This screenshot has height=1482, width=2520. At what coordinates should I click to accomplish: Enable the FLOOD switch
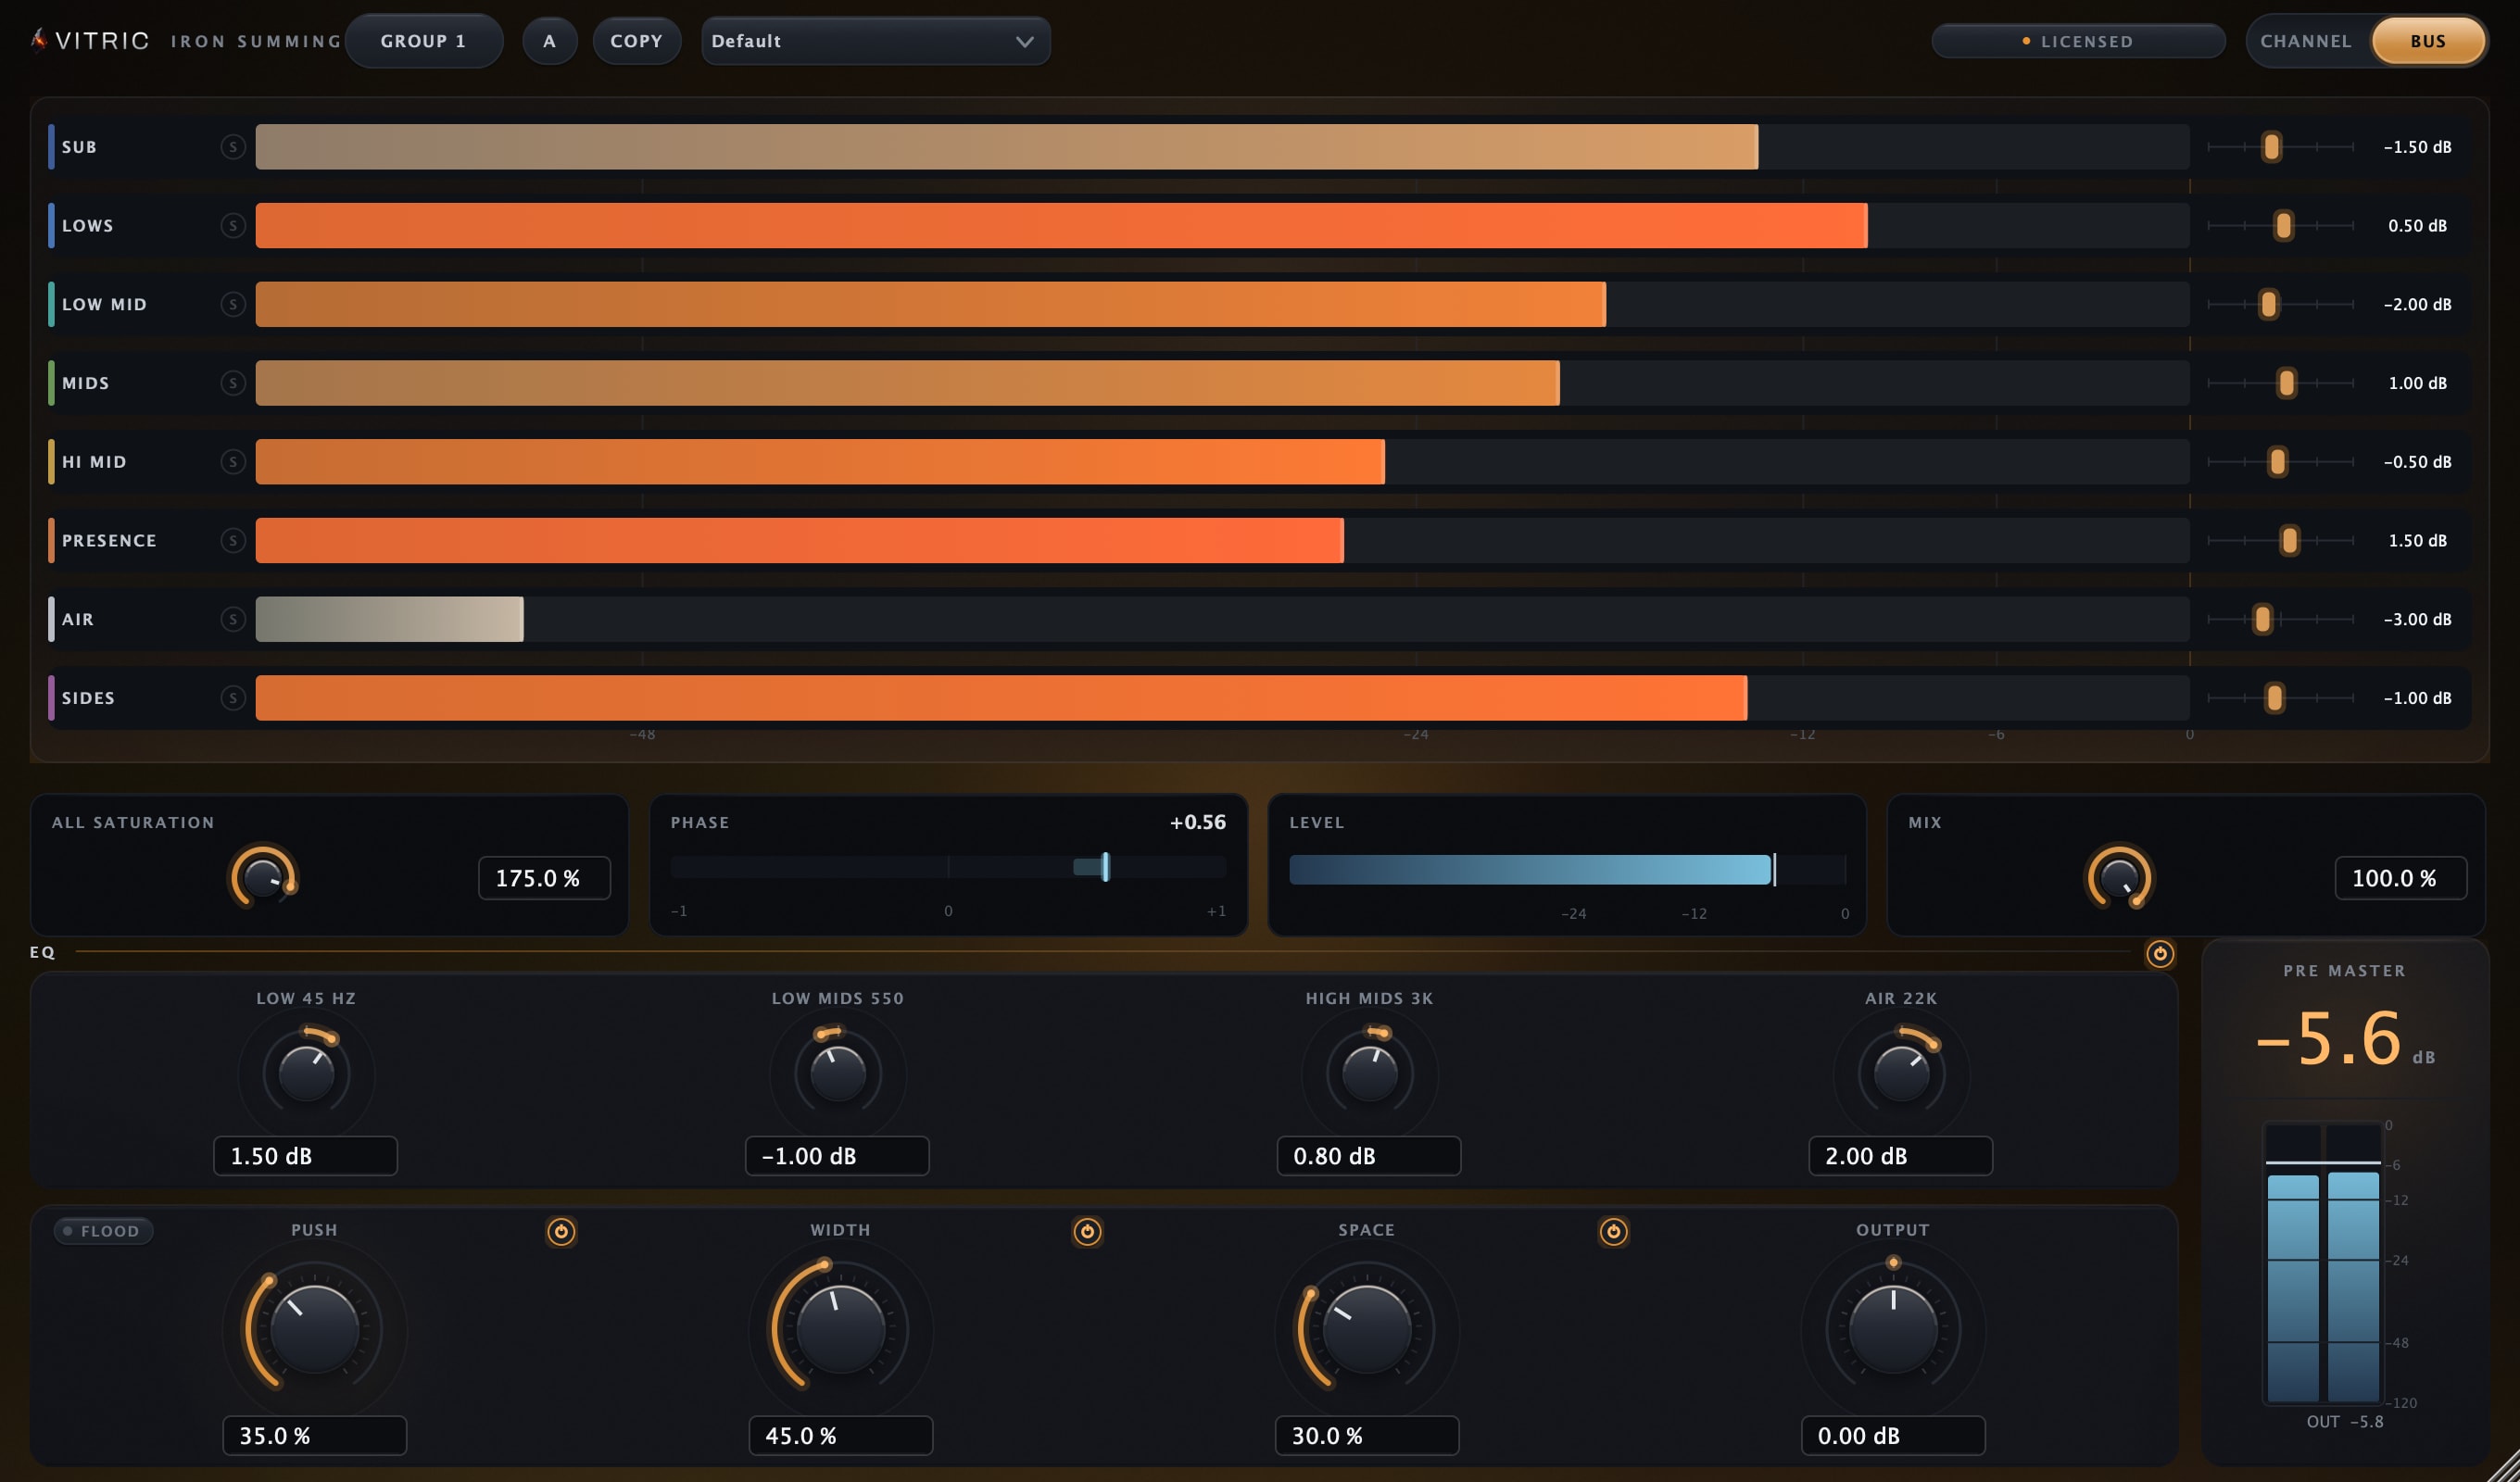tap(103, 1231)
